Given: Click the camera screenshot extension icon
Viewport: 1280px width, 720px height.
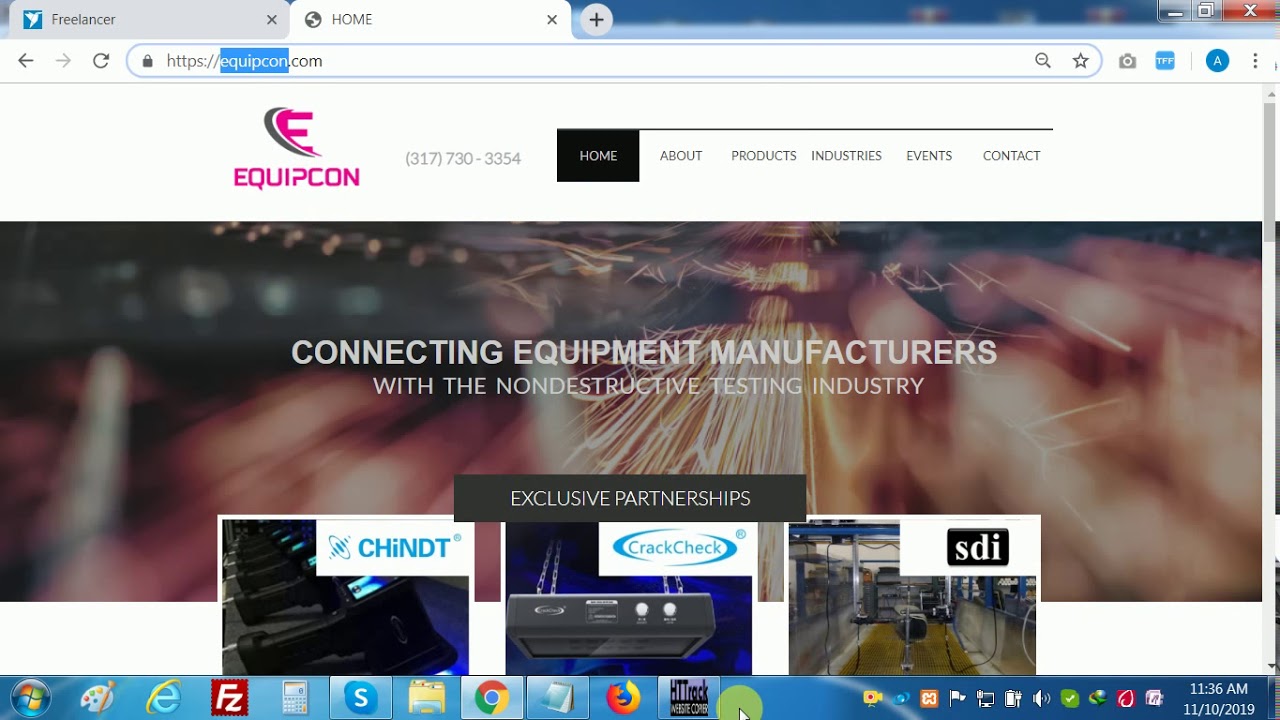Looking at the screenshot, I should pyautogui.click(x=1128, y=61).
